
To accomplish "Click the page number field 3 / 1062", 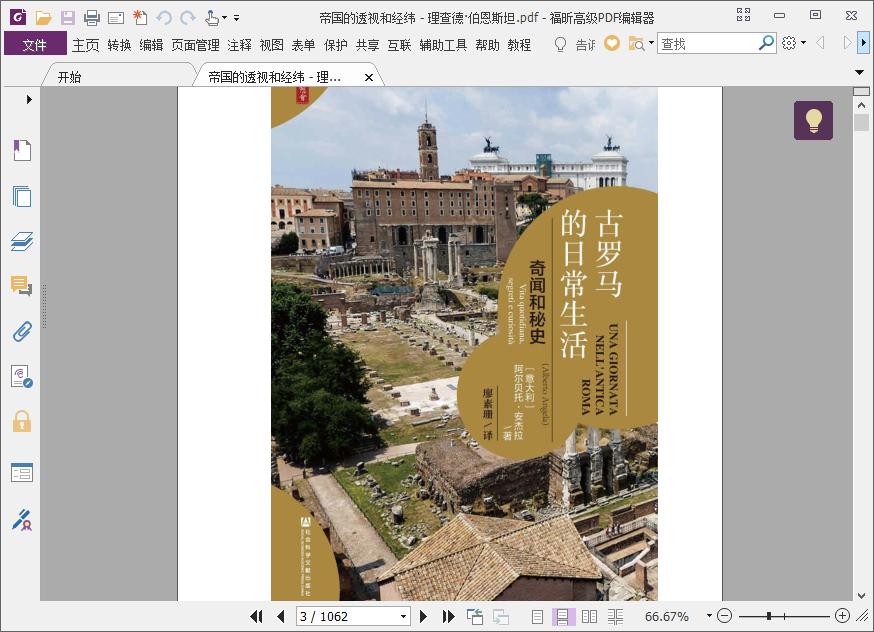I will tap(353, 616).
